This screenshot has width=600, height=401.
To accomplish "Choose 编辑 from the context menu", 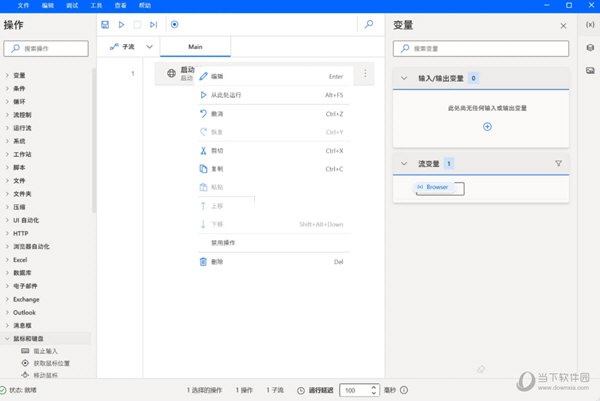I will 274,76.
